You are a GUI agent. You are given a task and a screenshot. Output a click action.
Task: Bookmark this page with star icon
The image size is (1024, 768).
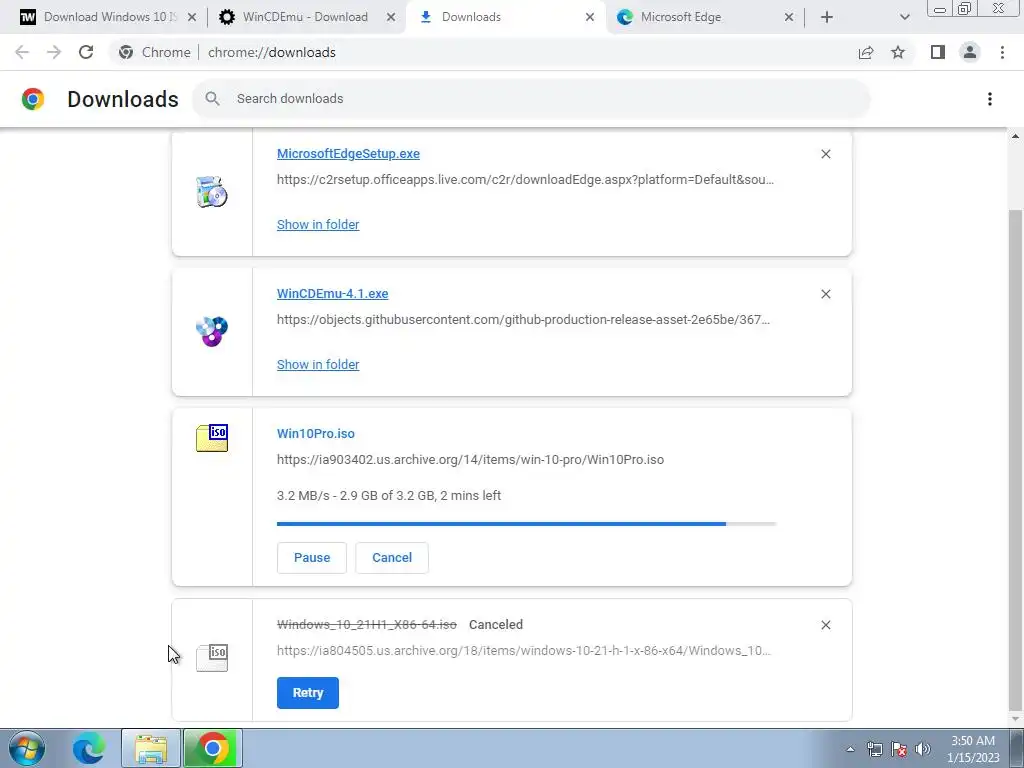(898, 52)
